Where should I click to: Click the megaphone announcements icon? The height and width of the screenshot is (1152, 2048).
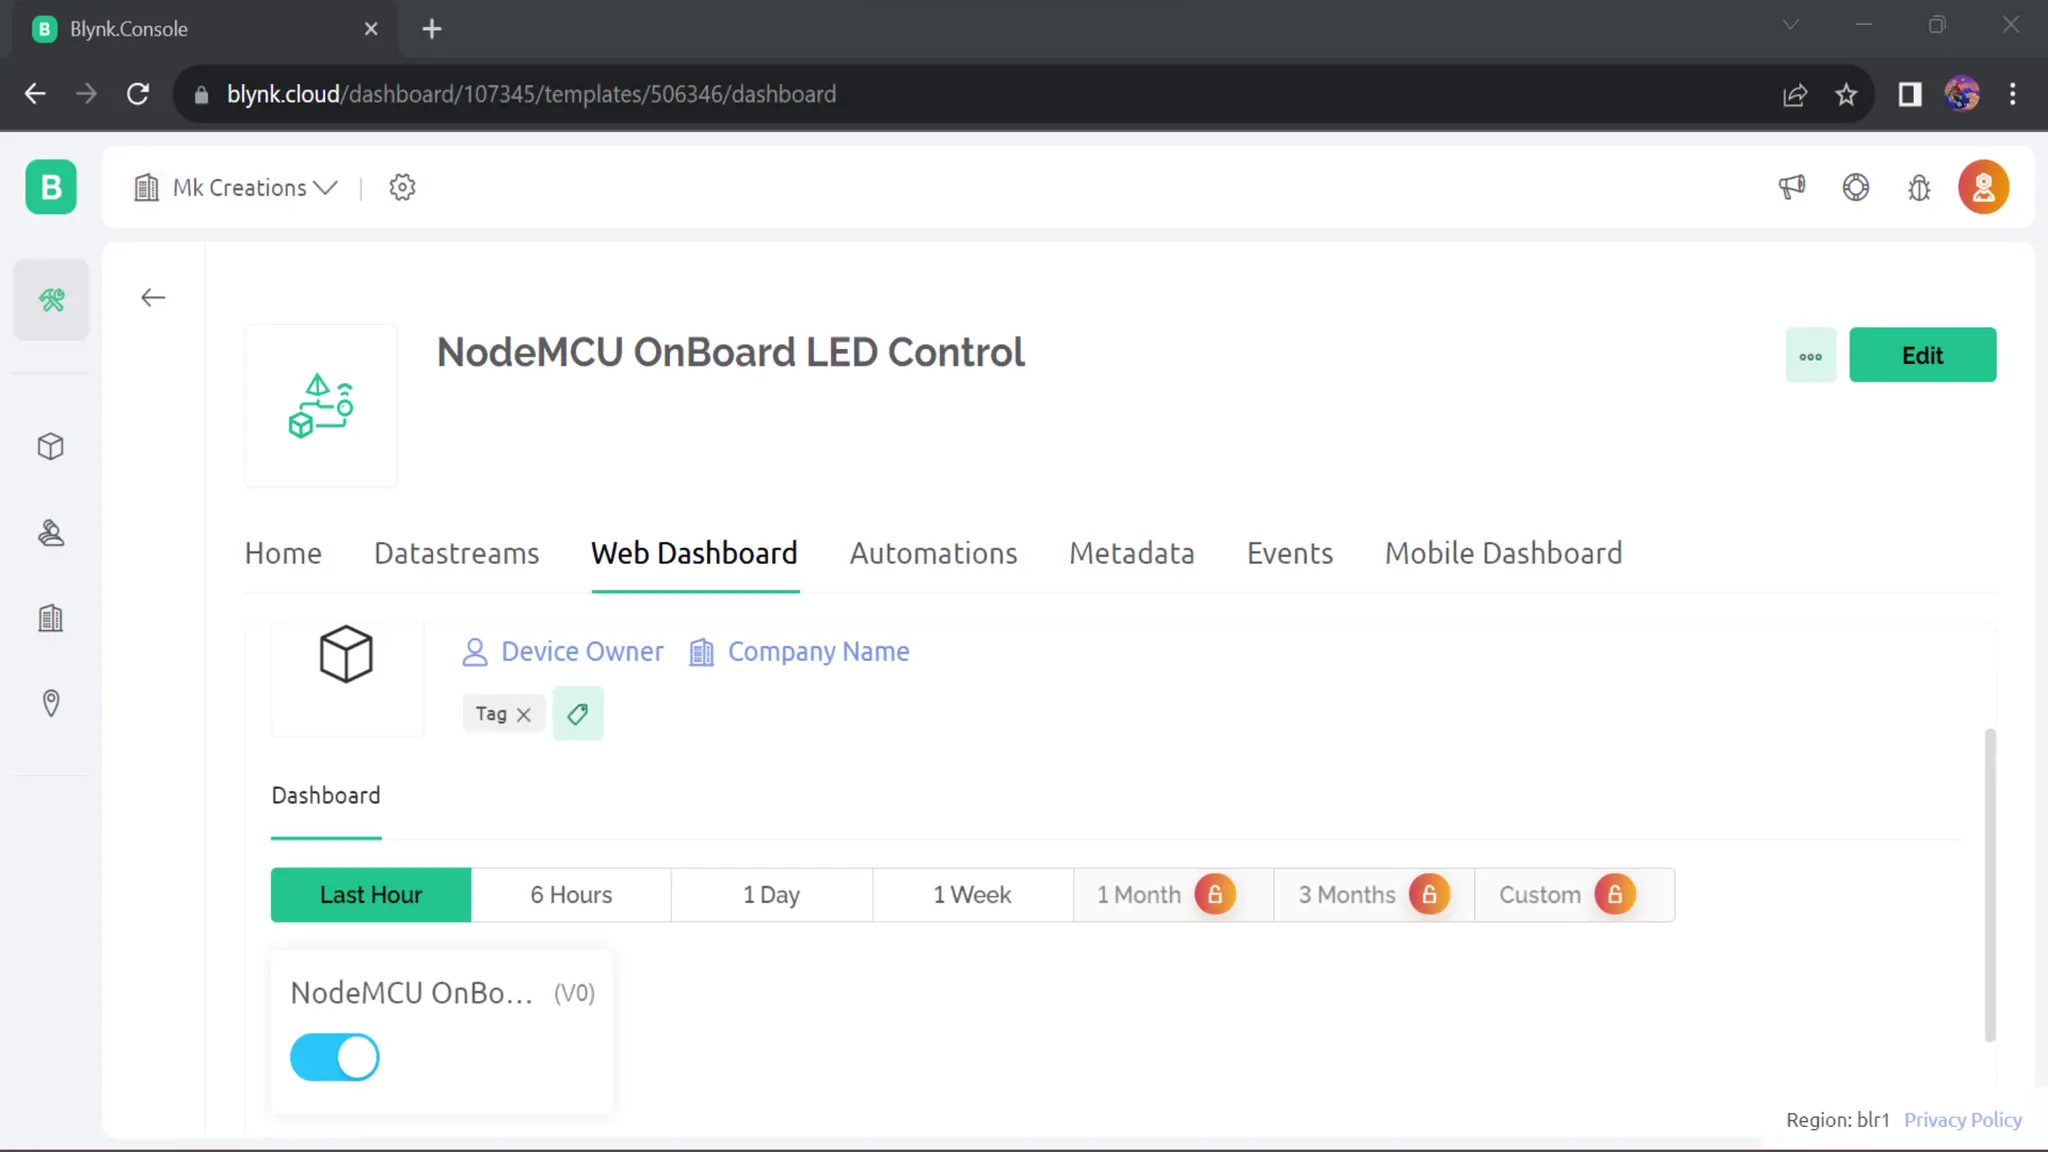click(x=1792, y=187)
